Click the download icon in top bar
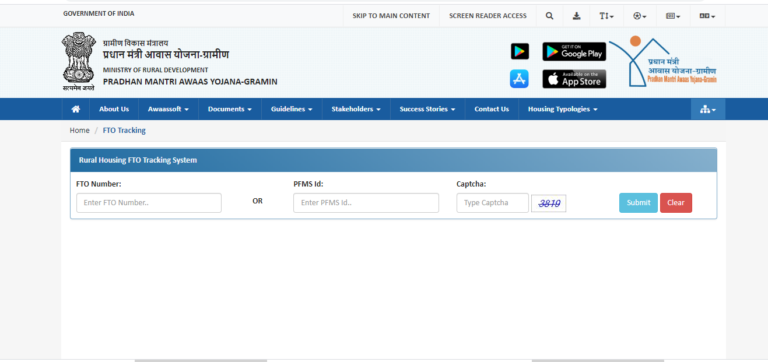The image size is (768, 362). [576, 16]
